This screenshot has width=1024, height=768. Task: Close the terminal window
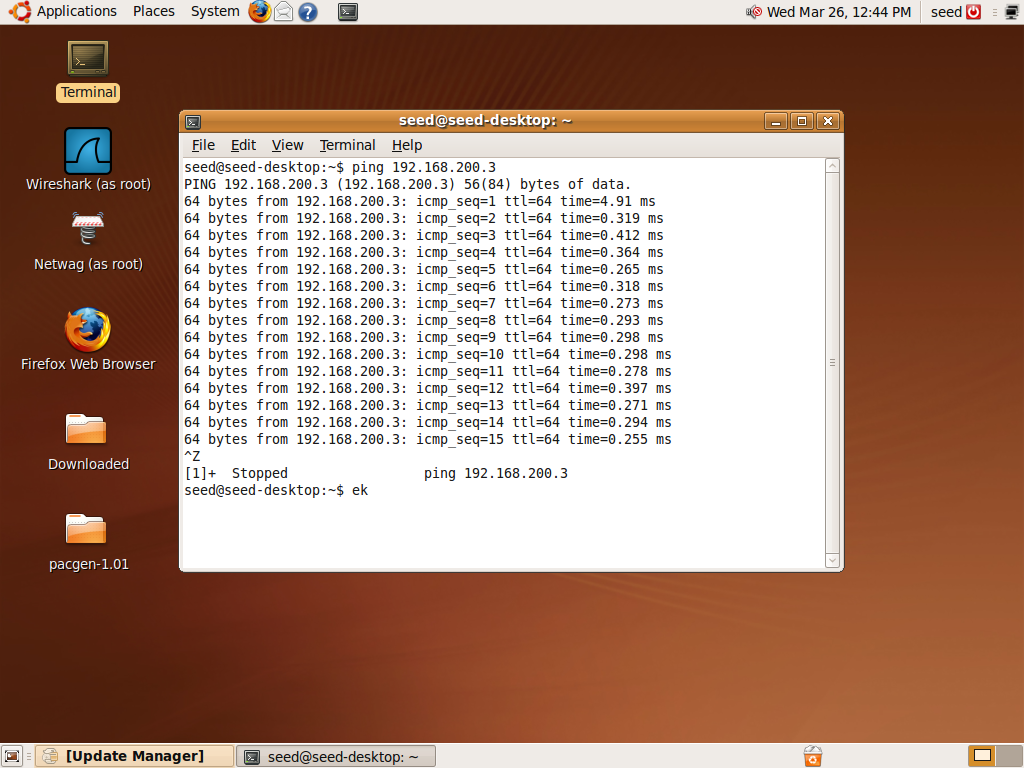(x=828, y=121)
